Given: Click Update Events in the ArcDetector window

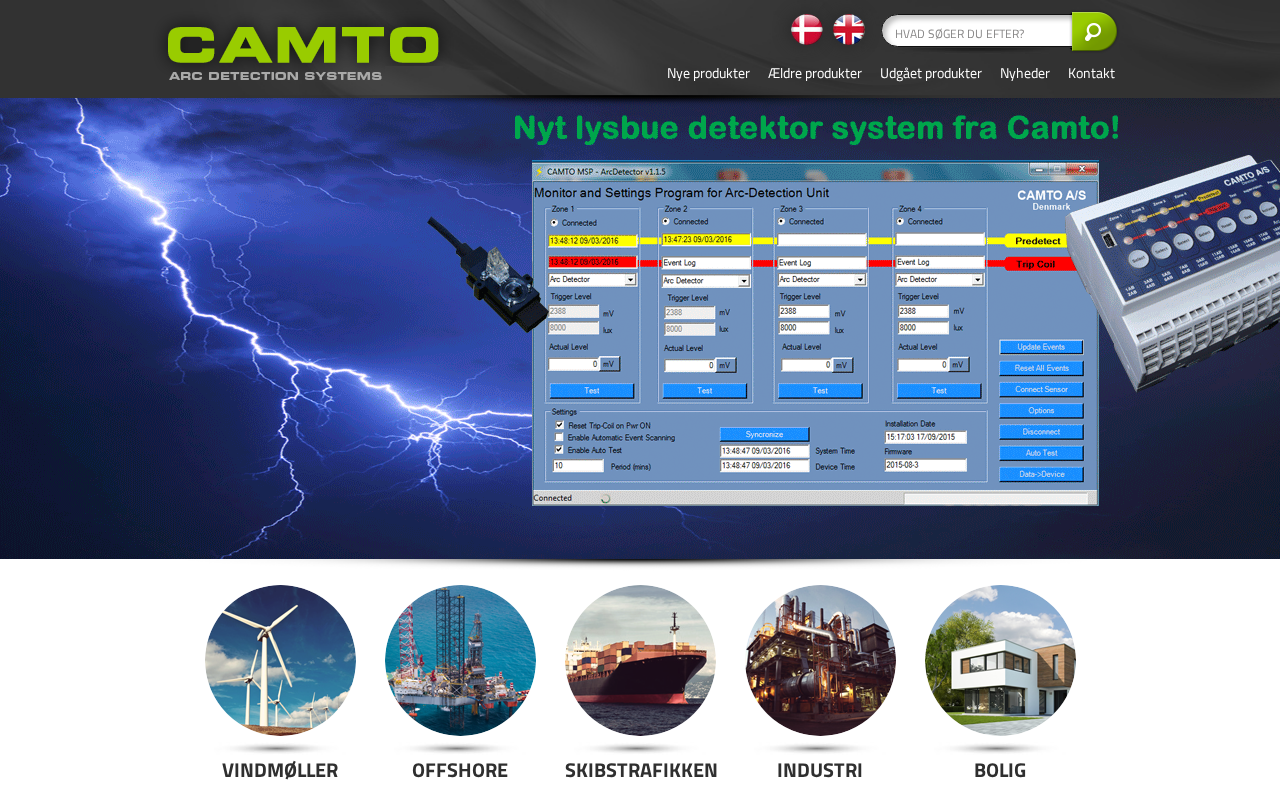Looking at the screenshot, I should point(1041,347).
